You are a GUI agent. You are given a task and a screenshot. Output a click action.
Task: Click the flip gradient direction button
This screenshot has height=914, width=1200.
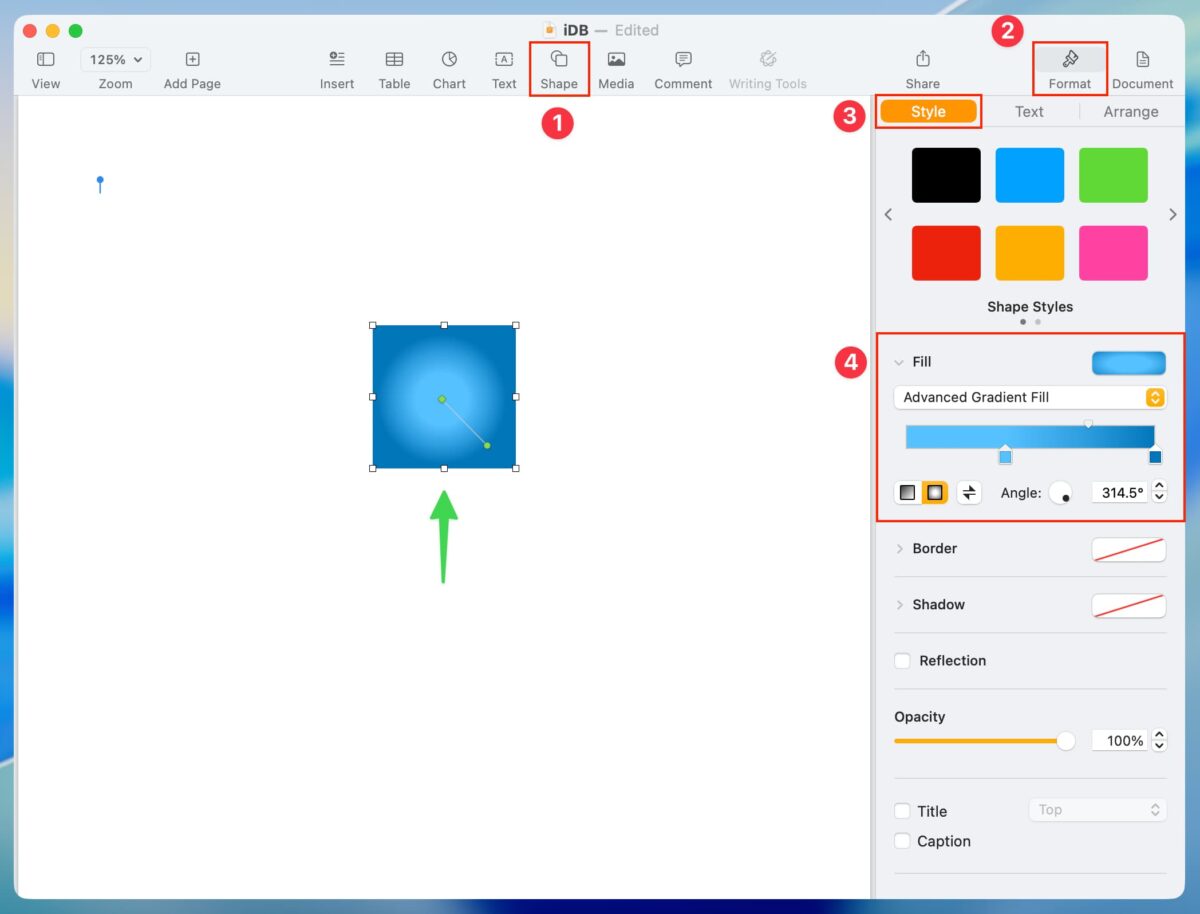[969, 493]
